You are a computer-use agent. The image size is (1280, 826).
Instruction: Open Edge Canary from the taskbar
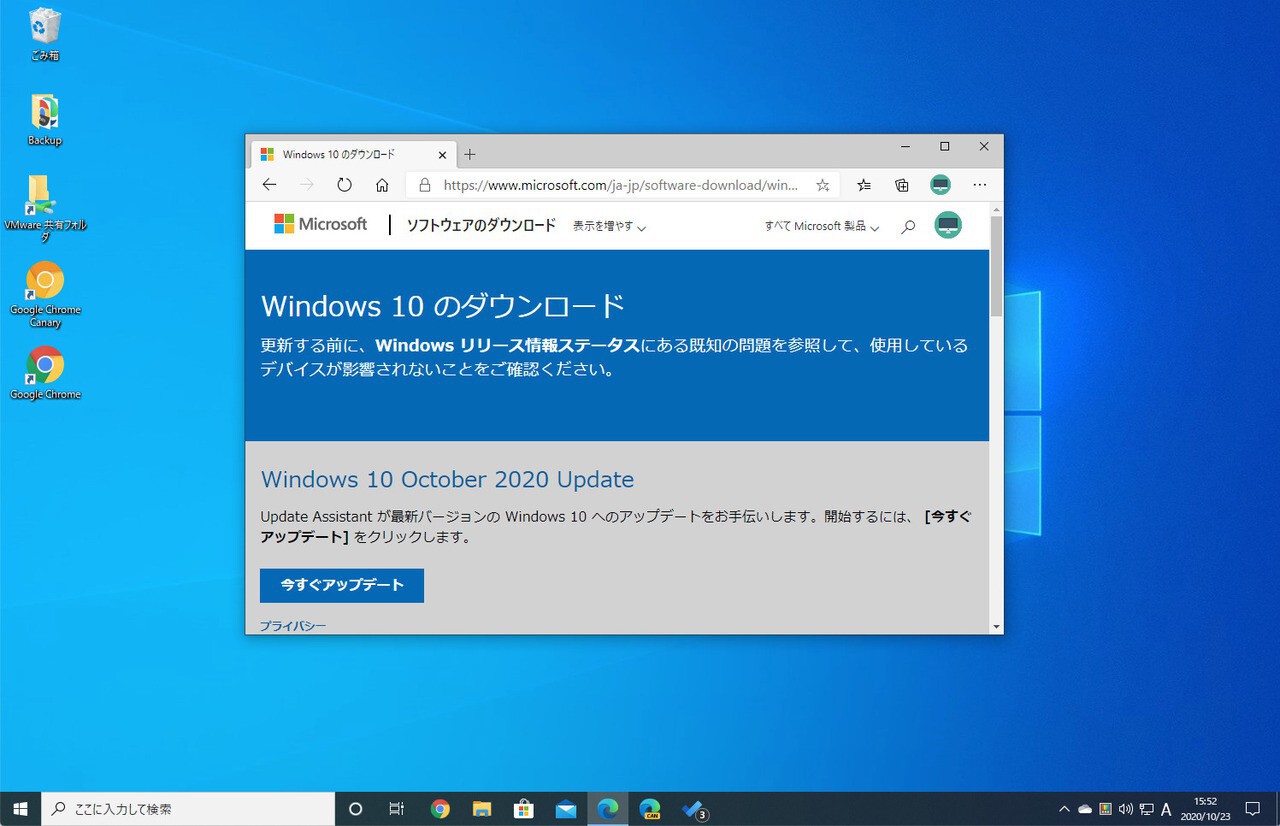[650, 809]
